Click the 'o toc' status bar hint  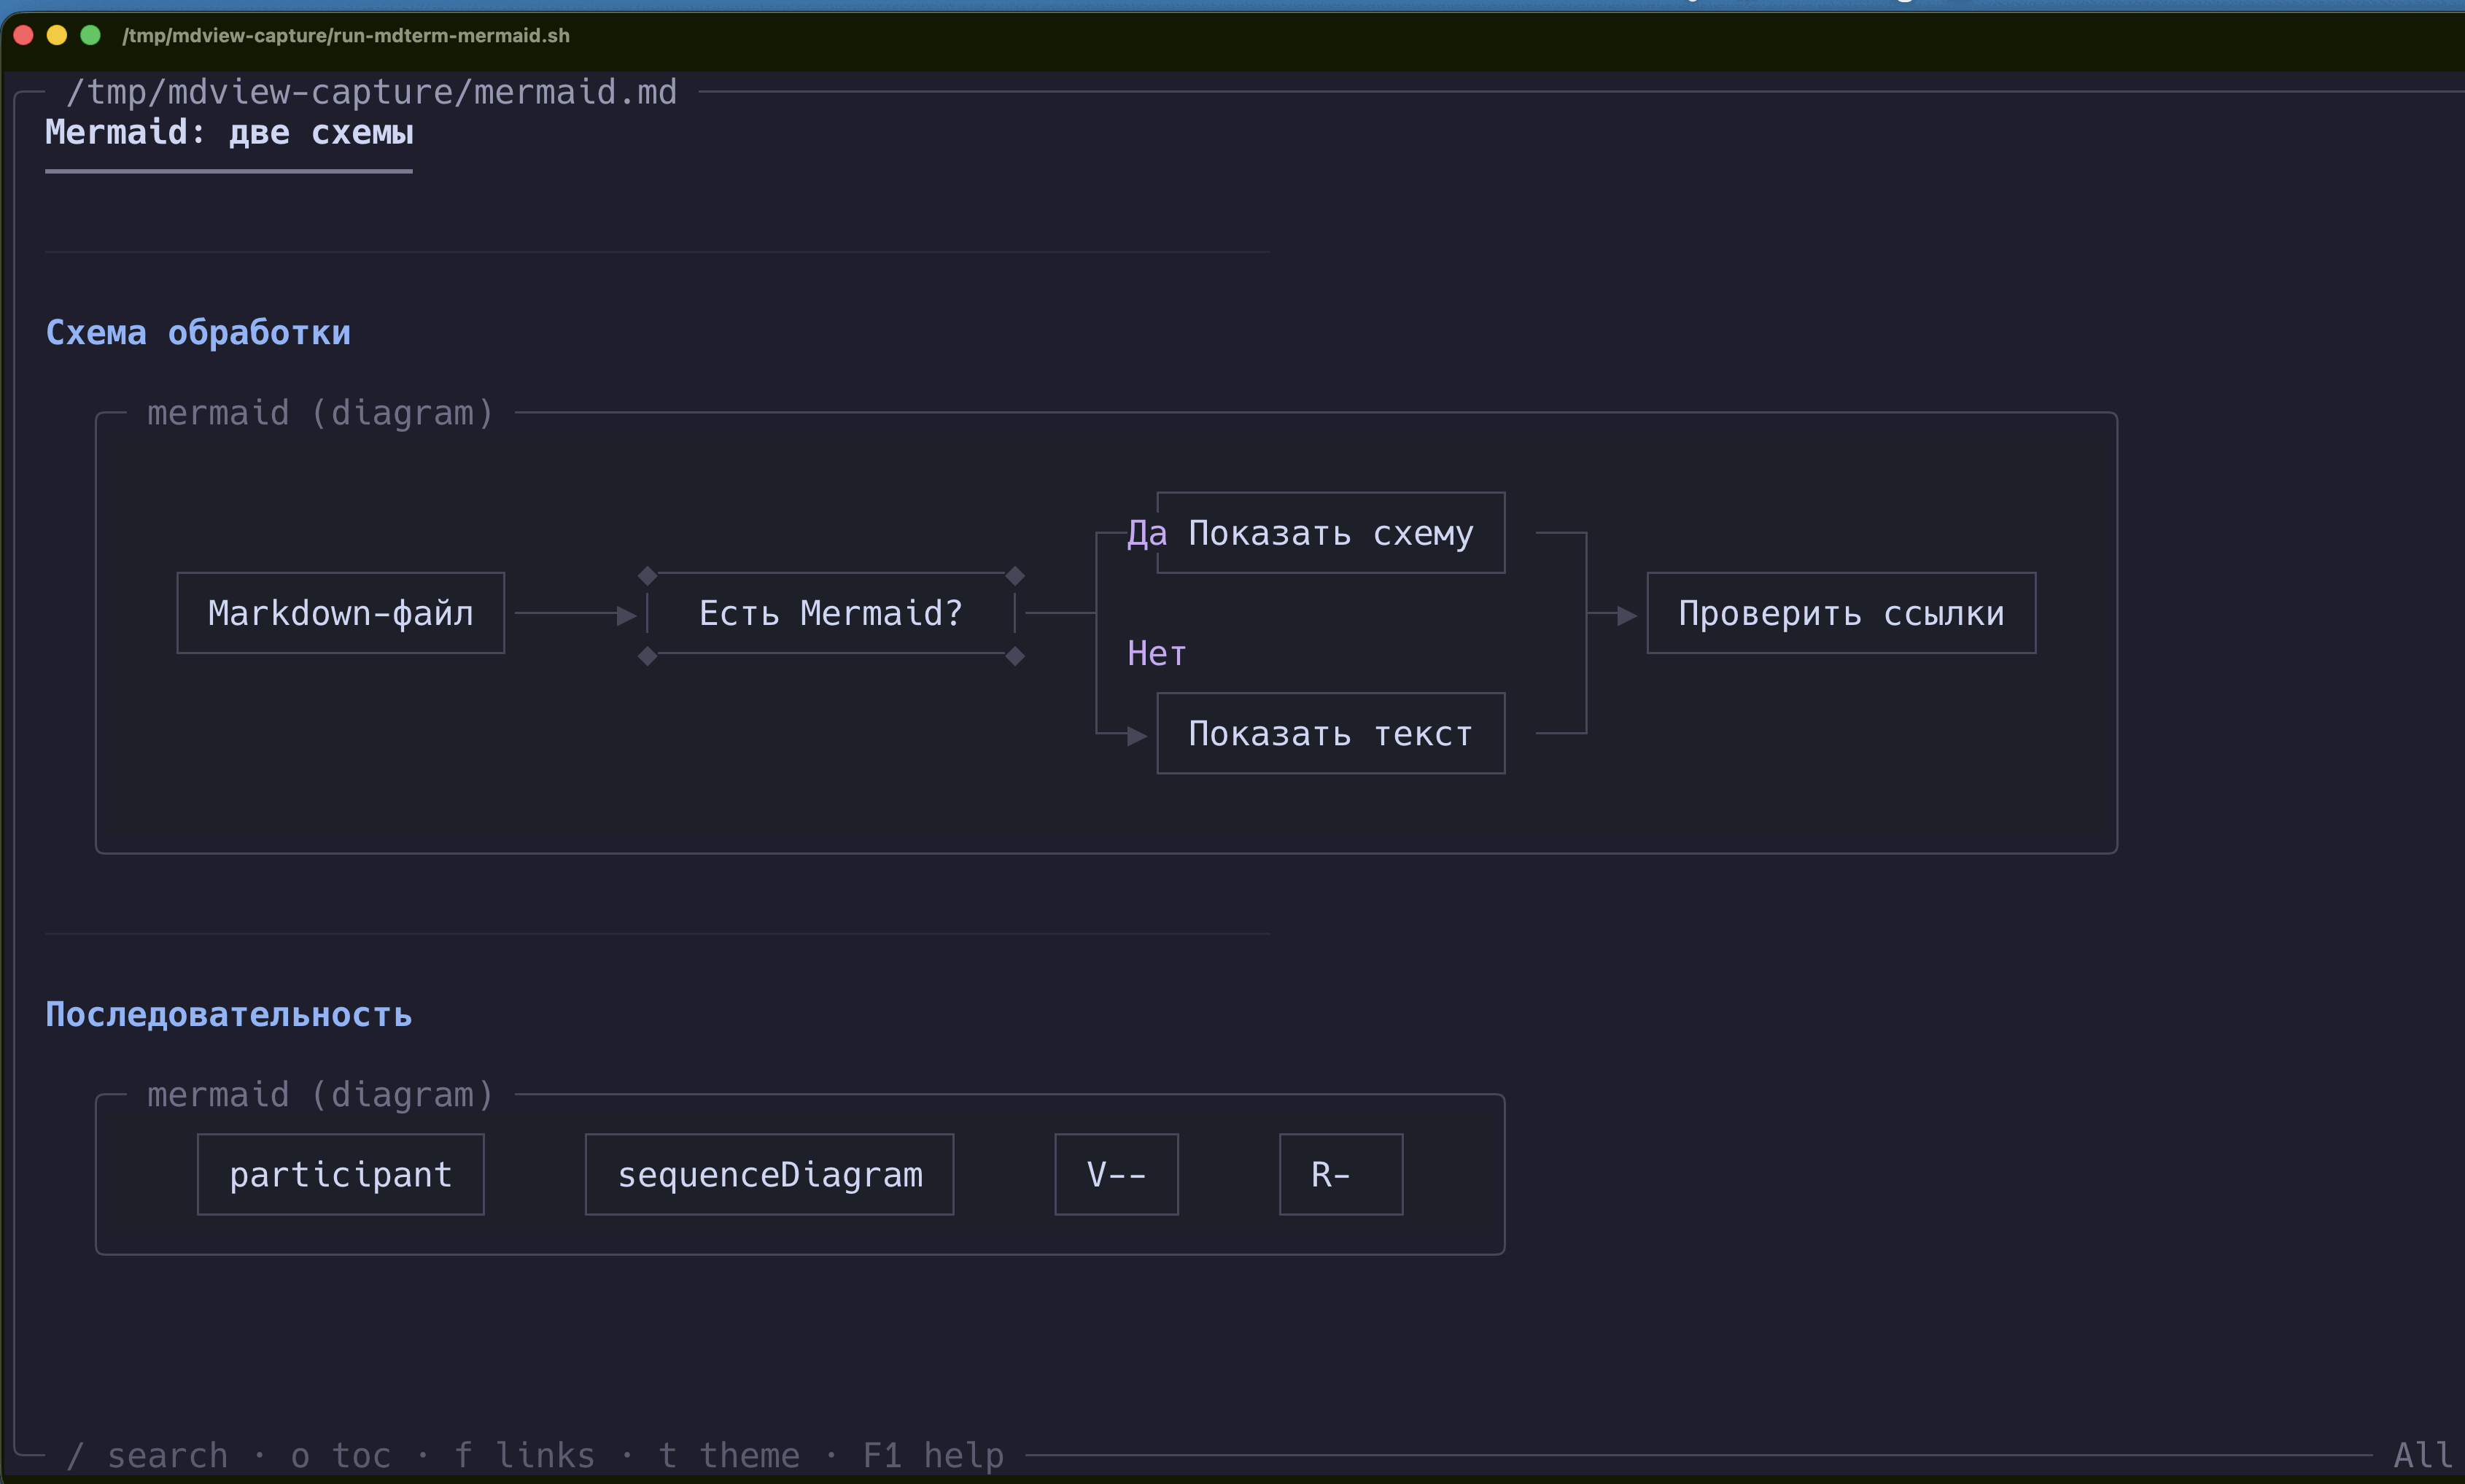(341, 1456)
